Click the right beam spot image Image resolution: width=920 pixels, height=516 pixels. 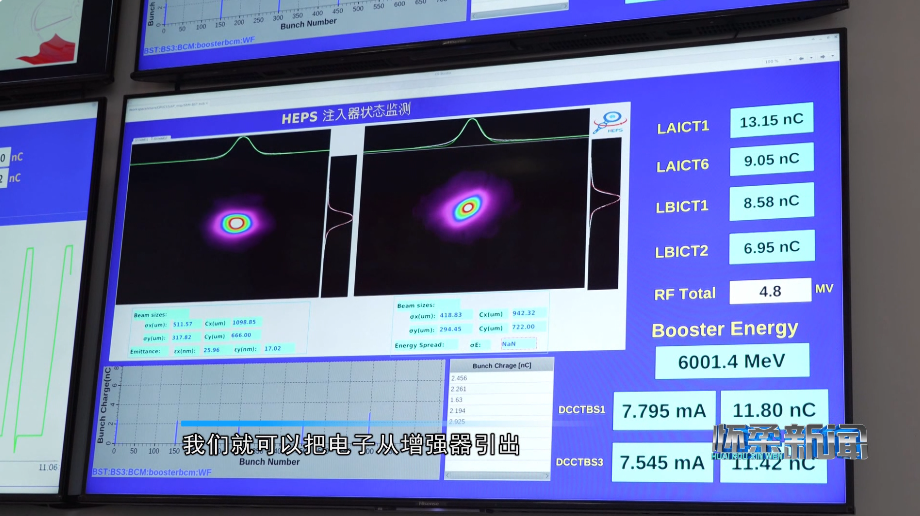467,209
